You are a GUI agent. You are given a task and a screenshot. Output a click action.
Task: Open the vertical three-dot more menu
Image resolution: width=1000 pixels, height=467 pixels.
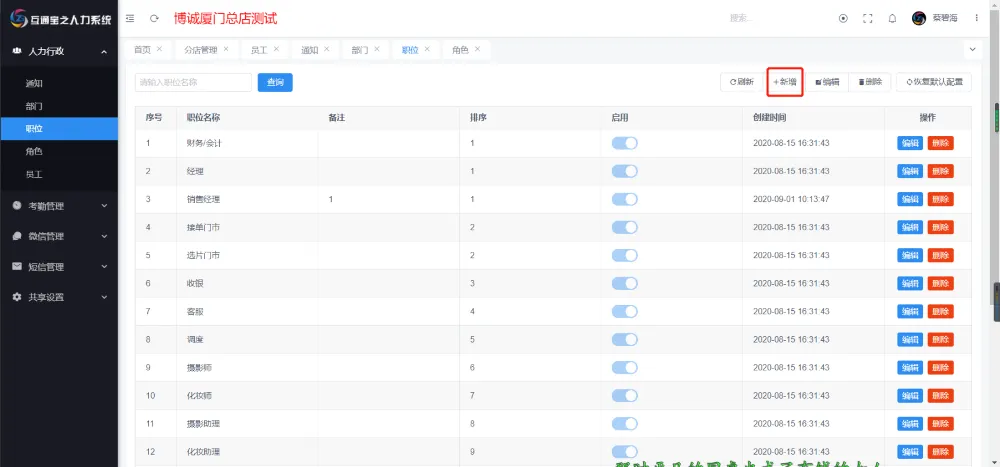tap(976, 18)
